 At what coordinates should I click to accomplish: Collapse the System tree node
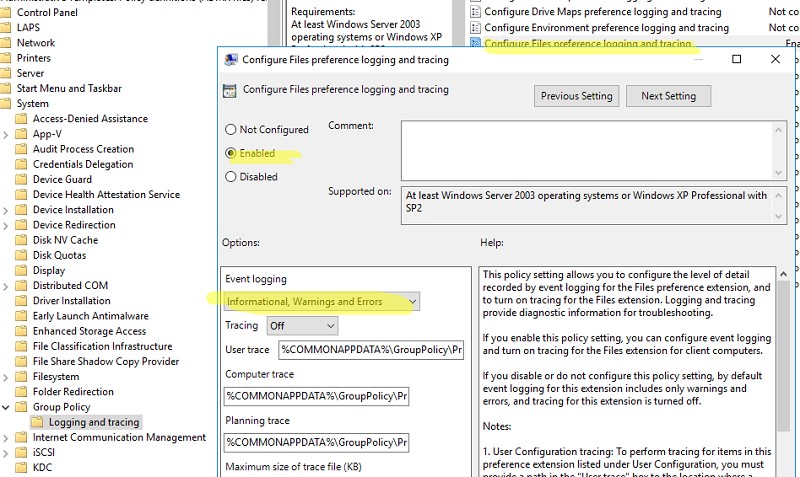(7, 104)
